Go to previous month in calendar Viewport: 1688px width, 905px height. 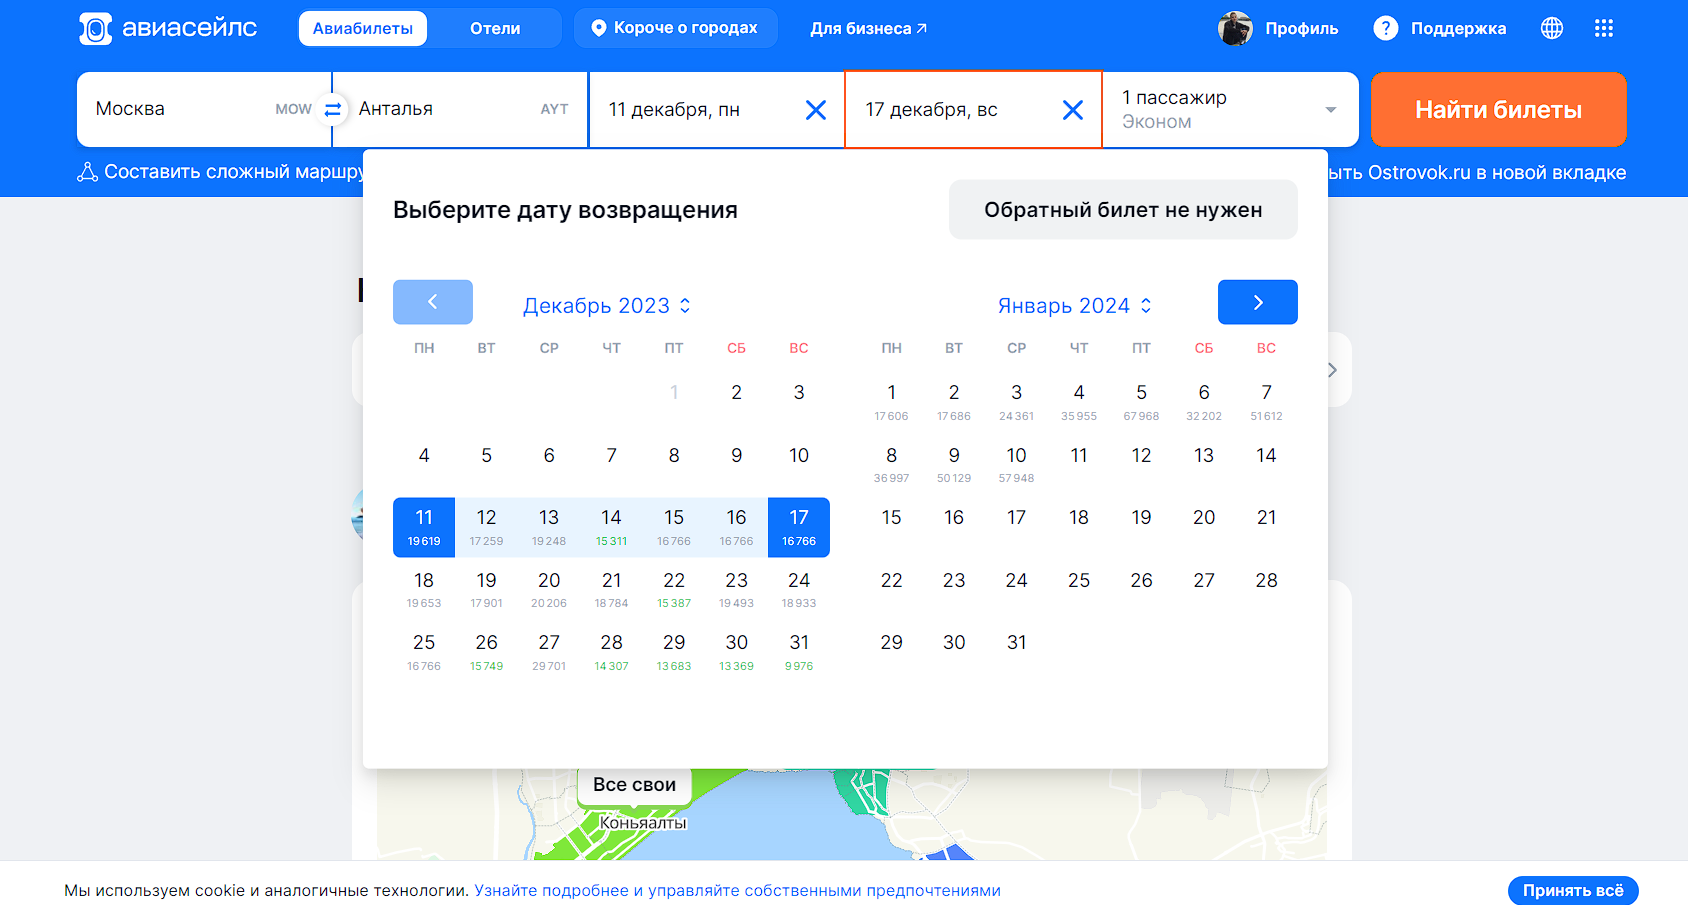433,302
